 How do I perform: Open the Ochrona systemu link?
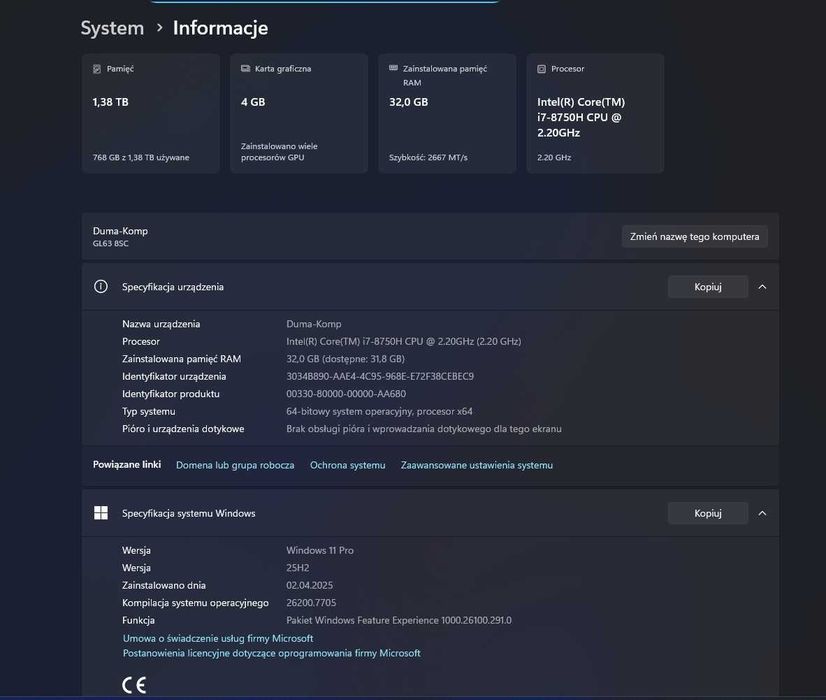[348, 465]
